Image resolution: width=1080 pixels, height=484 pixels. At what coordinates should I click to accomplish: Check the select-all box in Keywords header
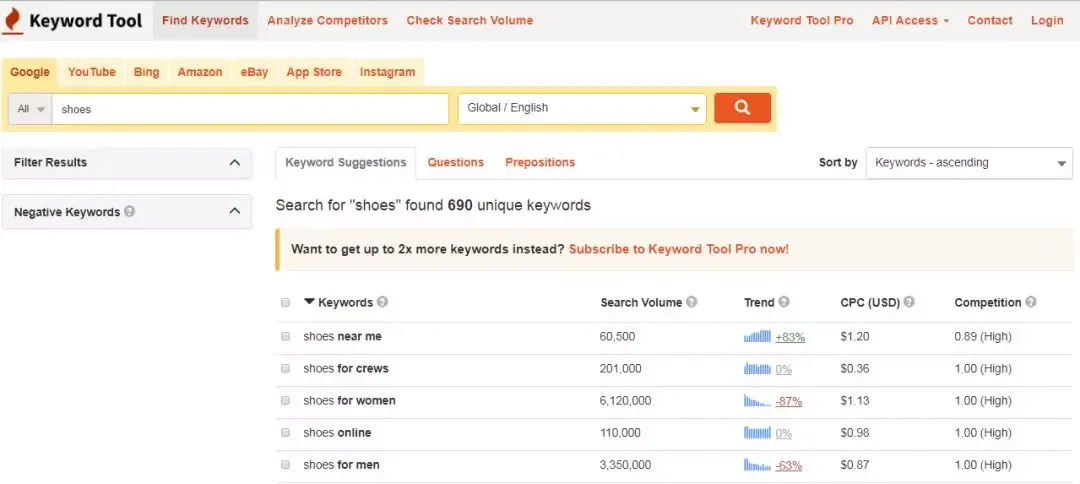[x=285, y=302]
